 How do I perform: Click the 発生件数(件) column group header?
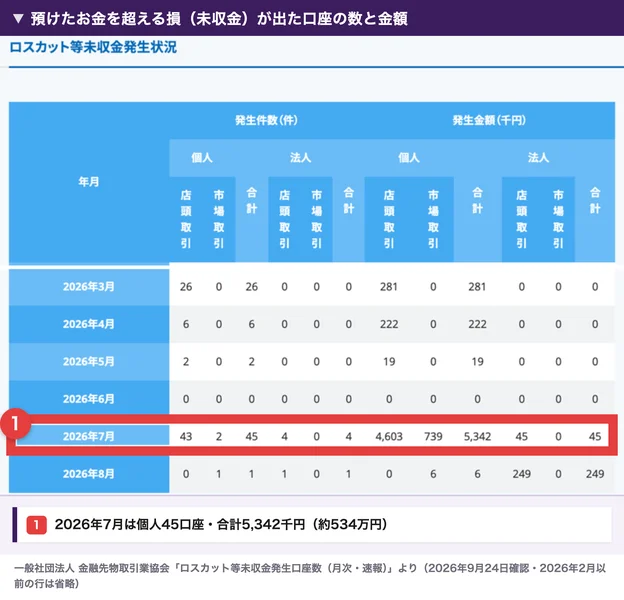266,120
